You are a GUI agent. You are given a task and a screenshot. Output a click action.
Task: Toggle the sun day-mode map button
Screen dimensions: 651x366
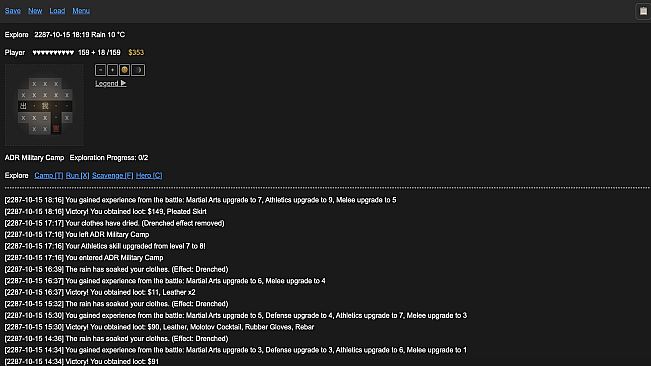tap(124, 70)
